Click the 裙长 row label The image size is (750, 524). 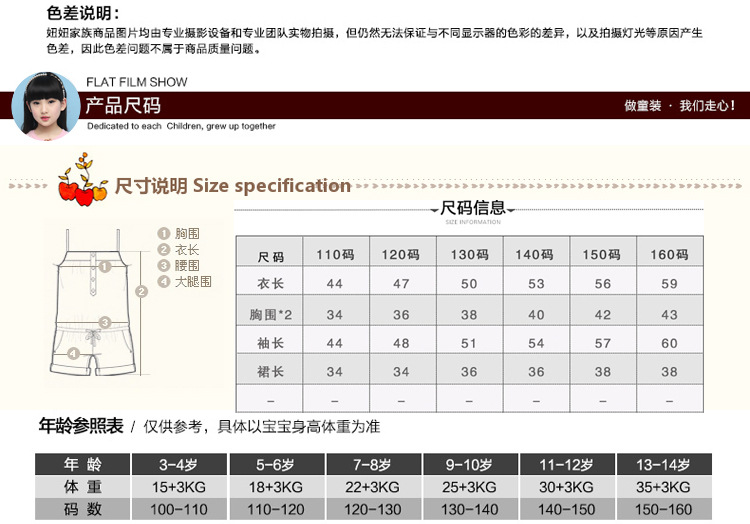[270, 371]
